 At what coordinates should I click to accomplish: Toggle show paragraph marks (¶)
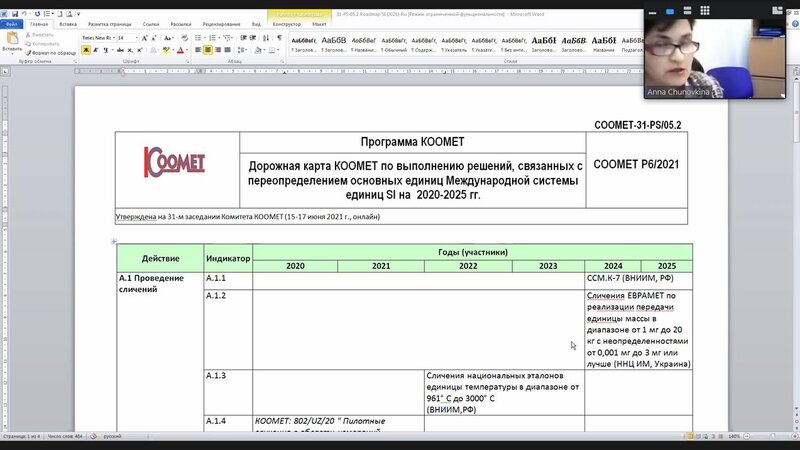click(277, 38)
